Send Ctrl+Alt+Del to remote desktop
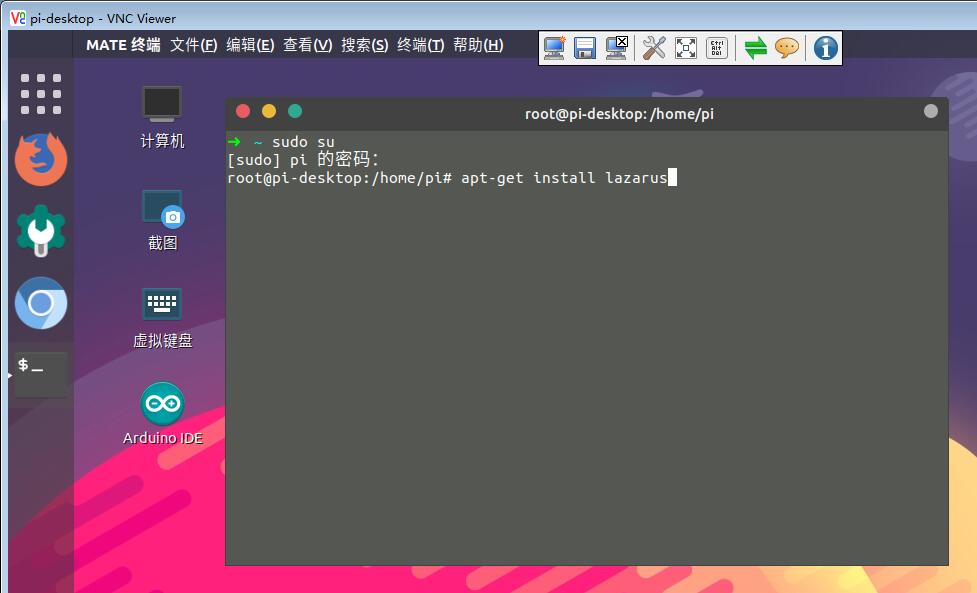The image size is (977, 593). [716, 48]
